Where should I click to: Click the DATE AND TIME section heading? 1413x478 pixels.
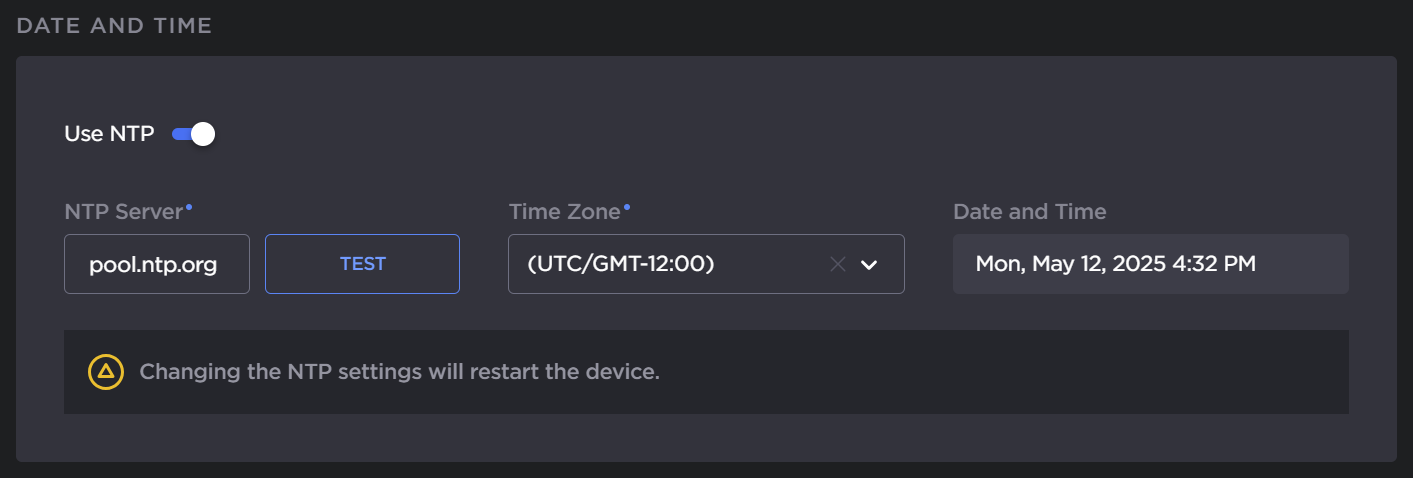(x=114, y=26)
